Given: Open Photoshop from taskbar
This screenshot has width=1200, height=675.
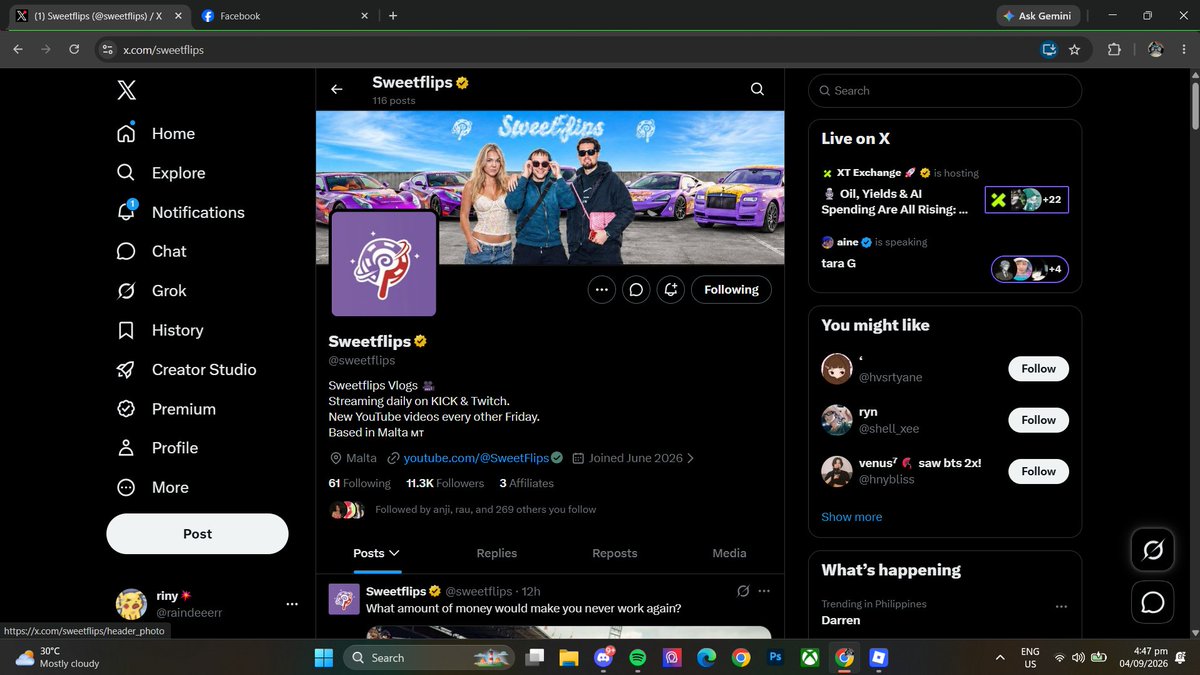Looking at the screenshot, I should (774, 657).
